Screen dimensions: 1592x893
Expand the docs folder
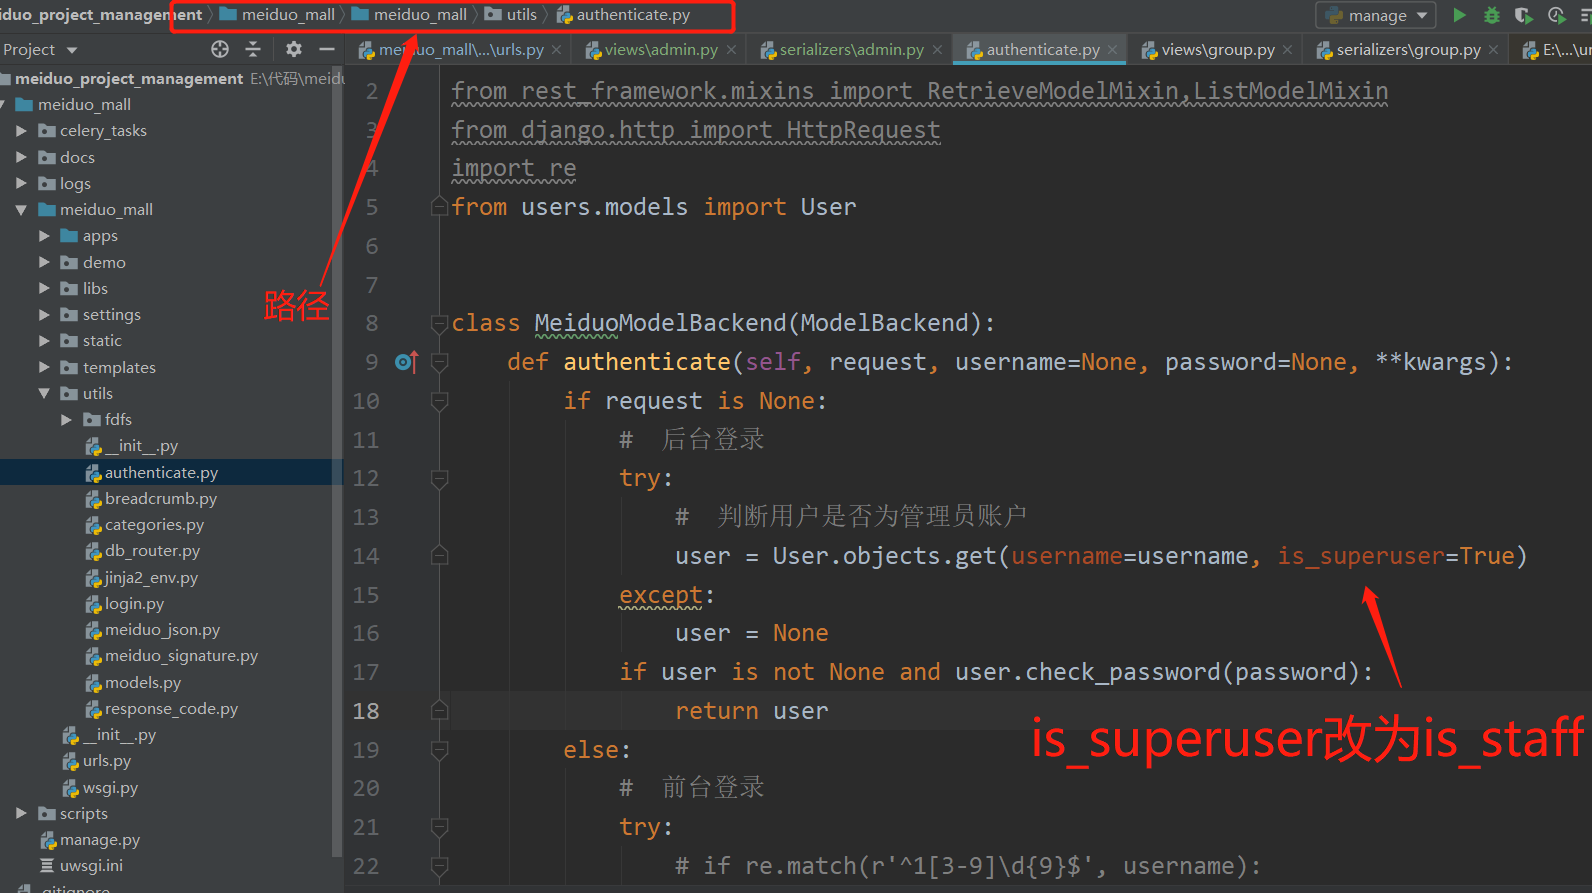(21, 157)
